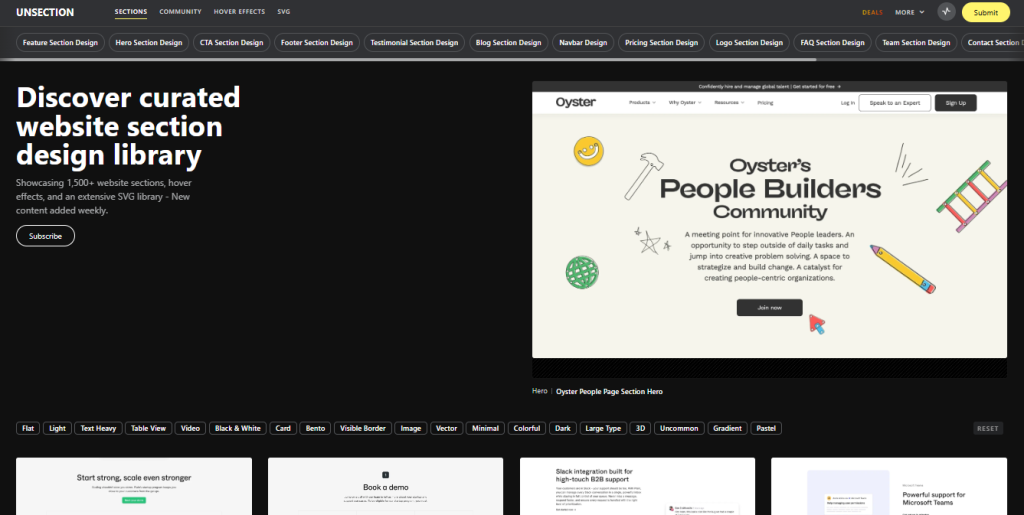1024x515 pixels.
Task: Select Navbar Design category
Action: (x=583, y=42)
